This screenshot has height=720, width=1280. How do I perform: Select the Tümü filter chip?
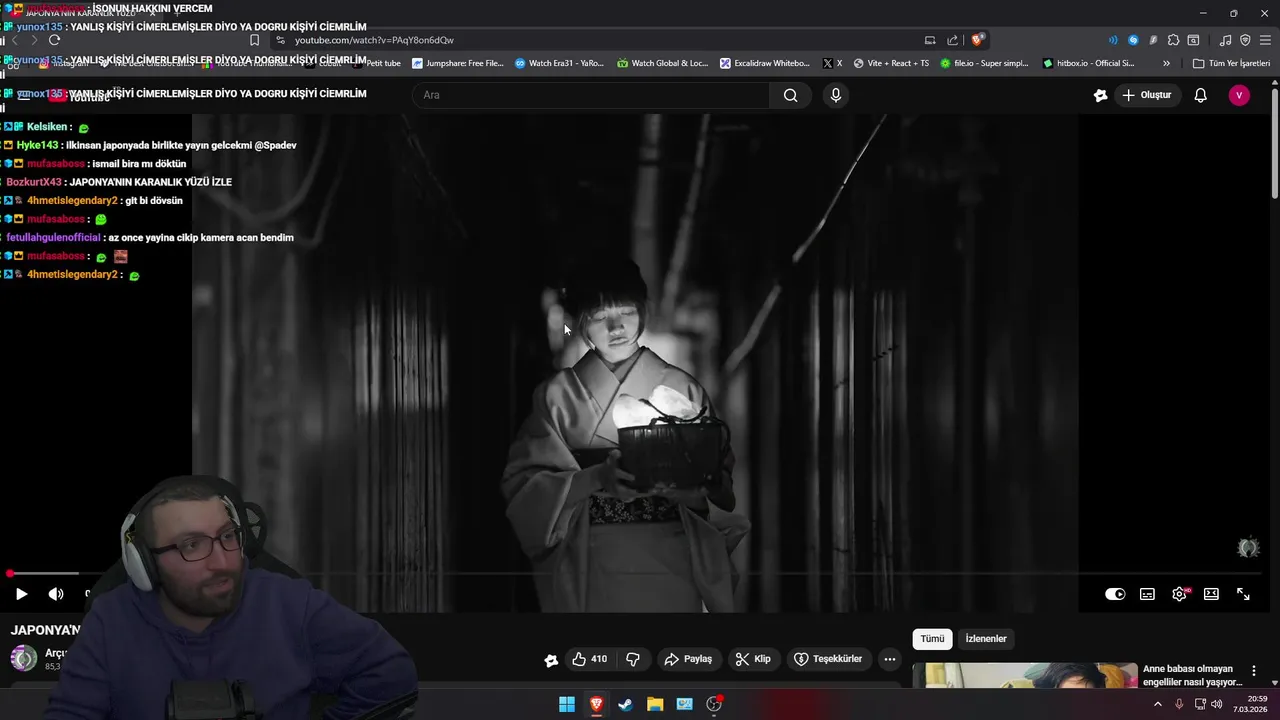pos(932,639)
